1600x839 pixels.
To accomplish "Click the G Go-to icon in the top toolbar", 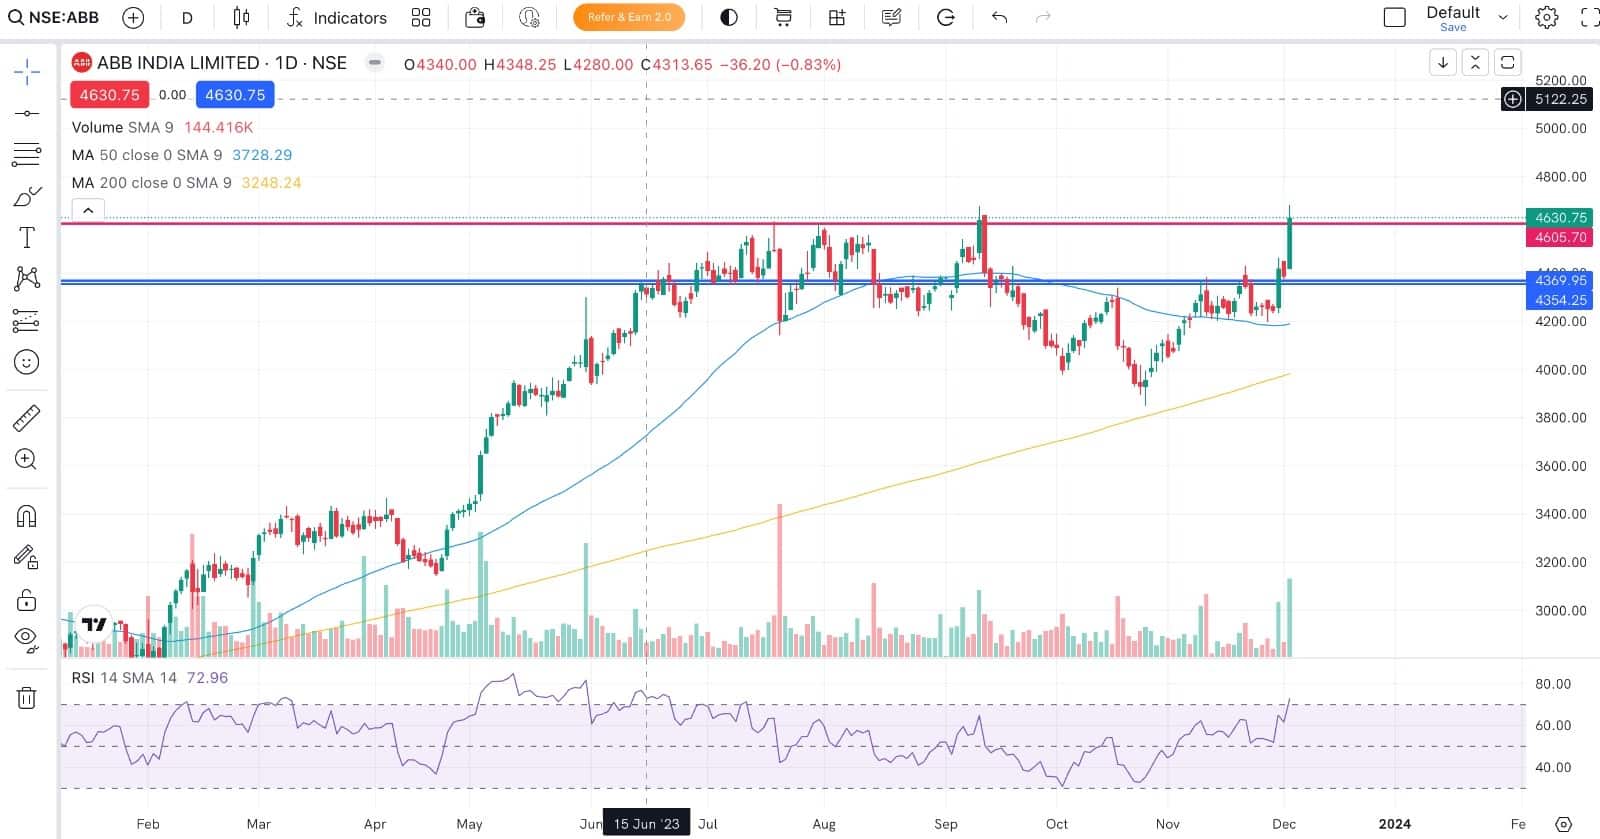I will [x=945, y=17].
